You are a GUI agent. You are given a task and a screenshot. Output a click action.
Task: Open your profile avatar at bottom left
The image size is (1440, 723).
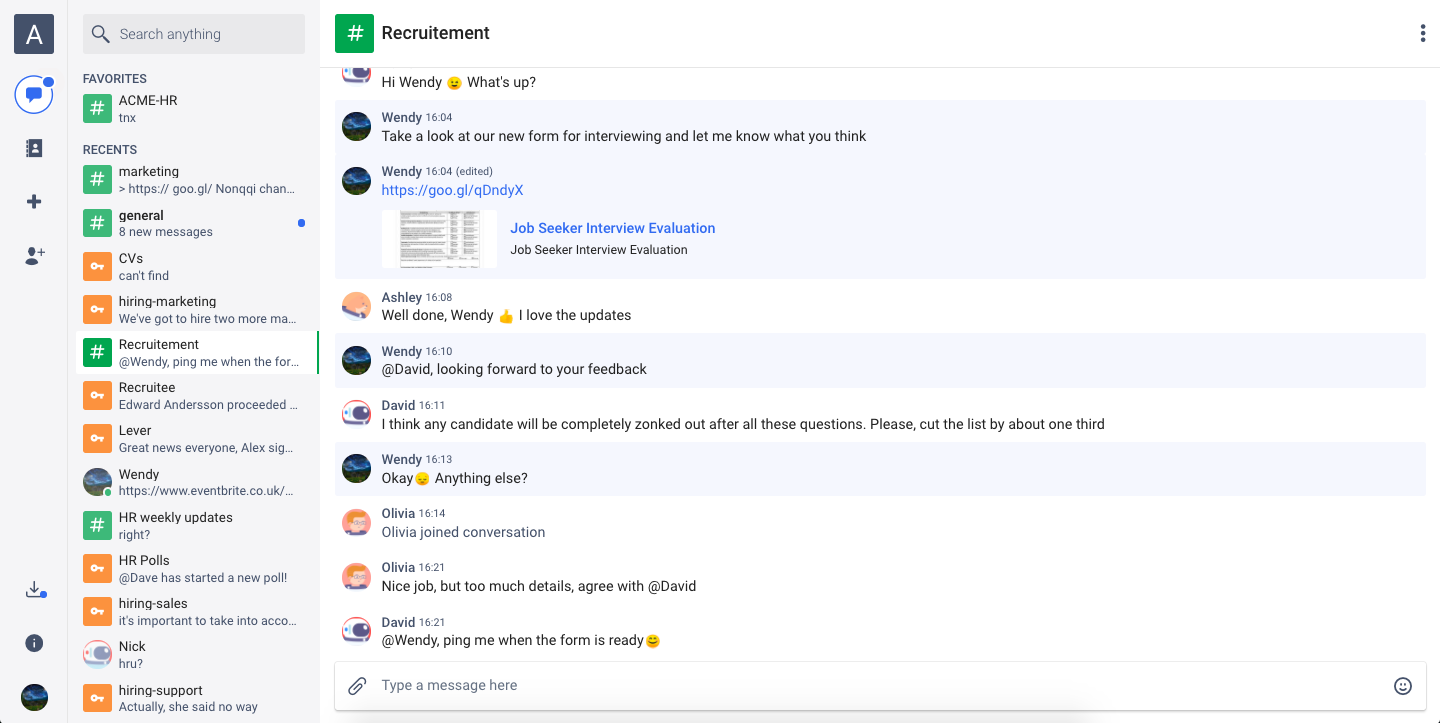[x=34, y=697]
